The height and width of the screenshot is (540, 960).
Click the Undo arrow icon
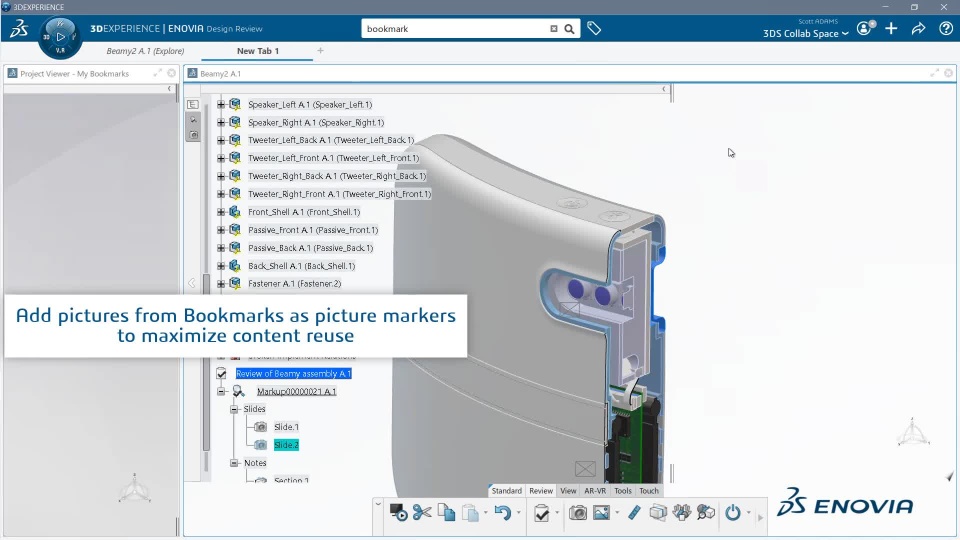(503, 512)
